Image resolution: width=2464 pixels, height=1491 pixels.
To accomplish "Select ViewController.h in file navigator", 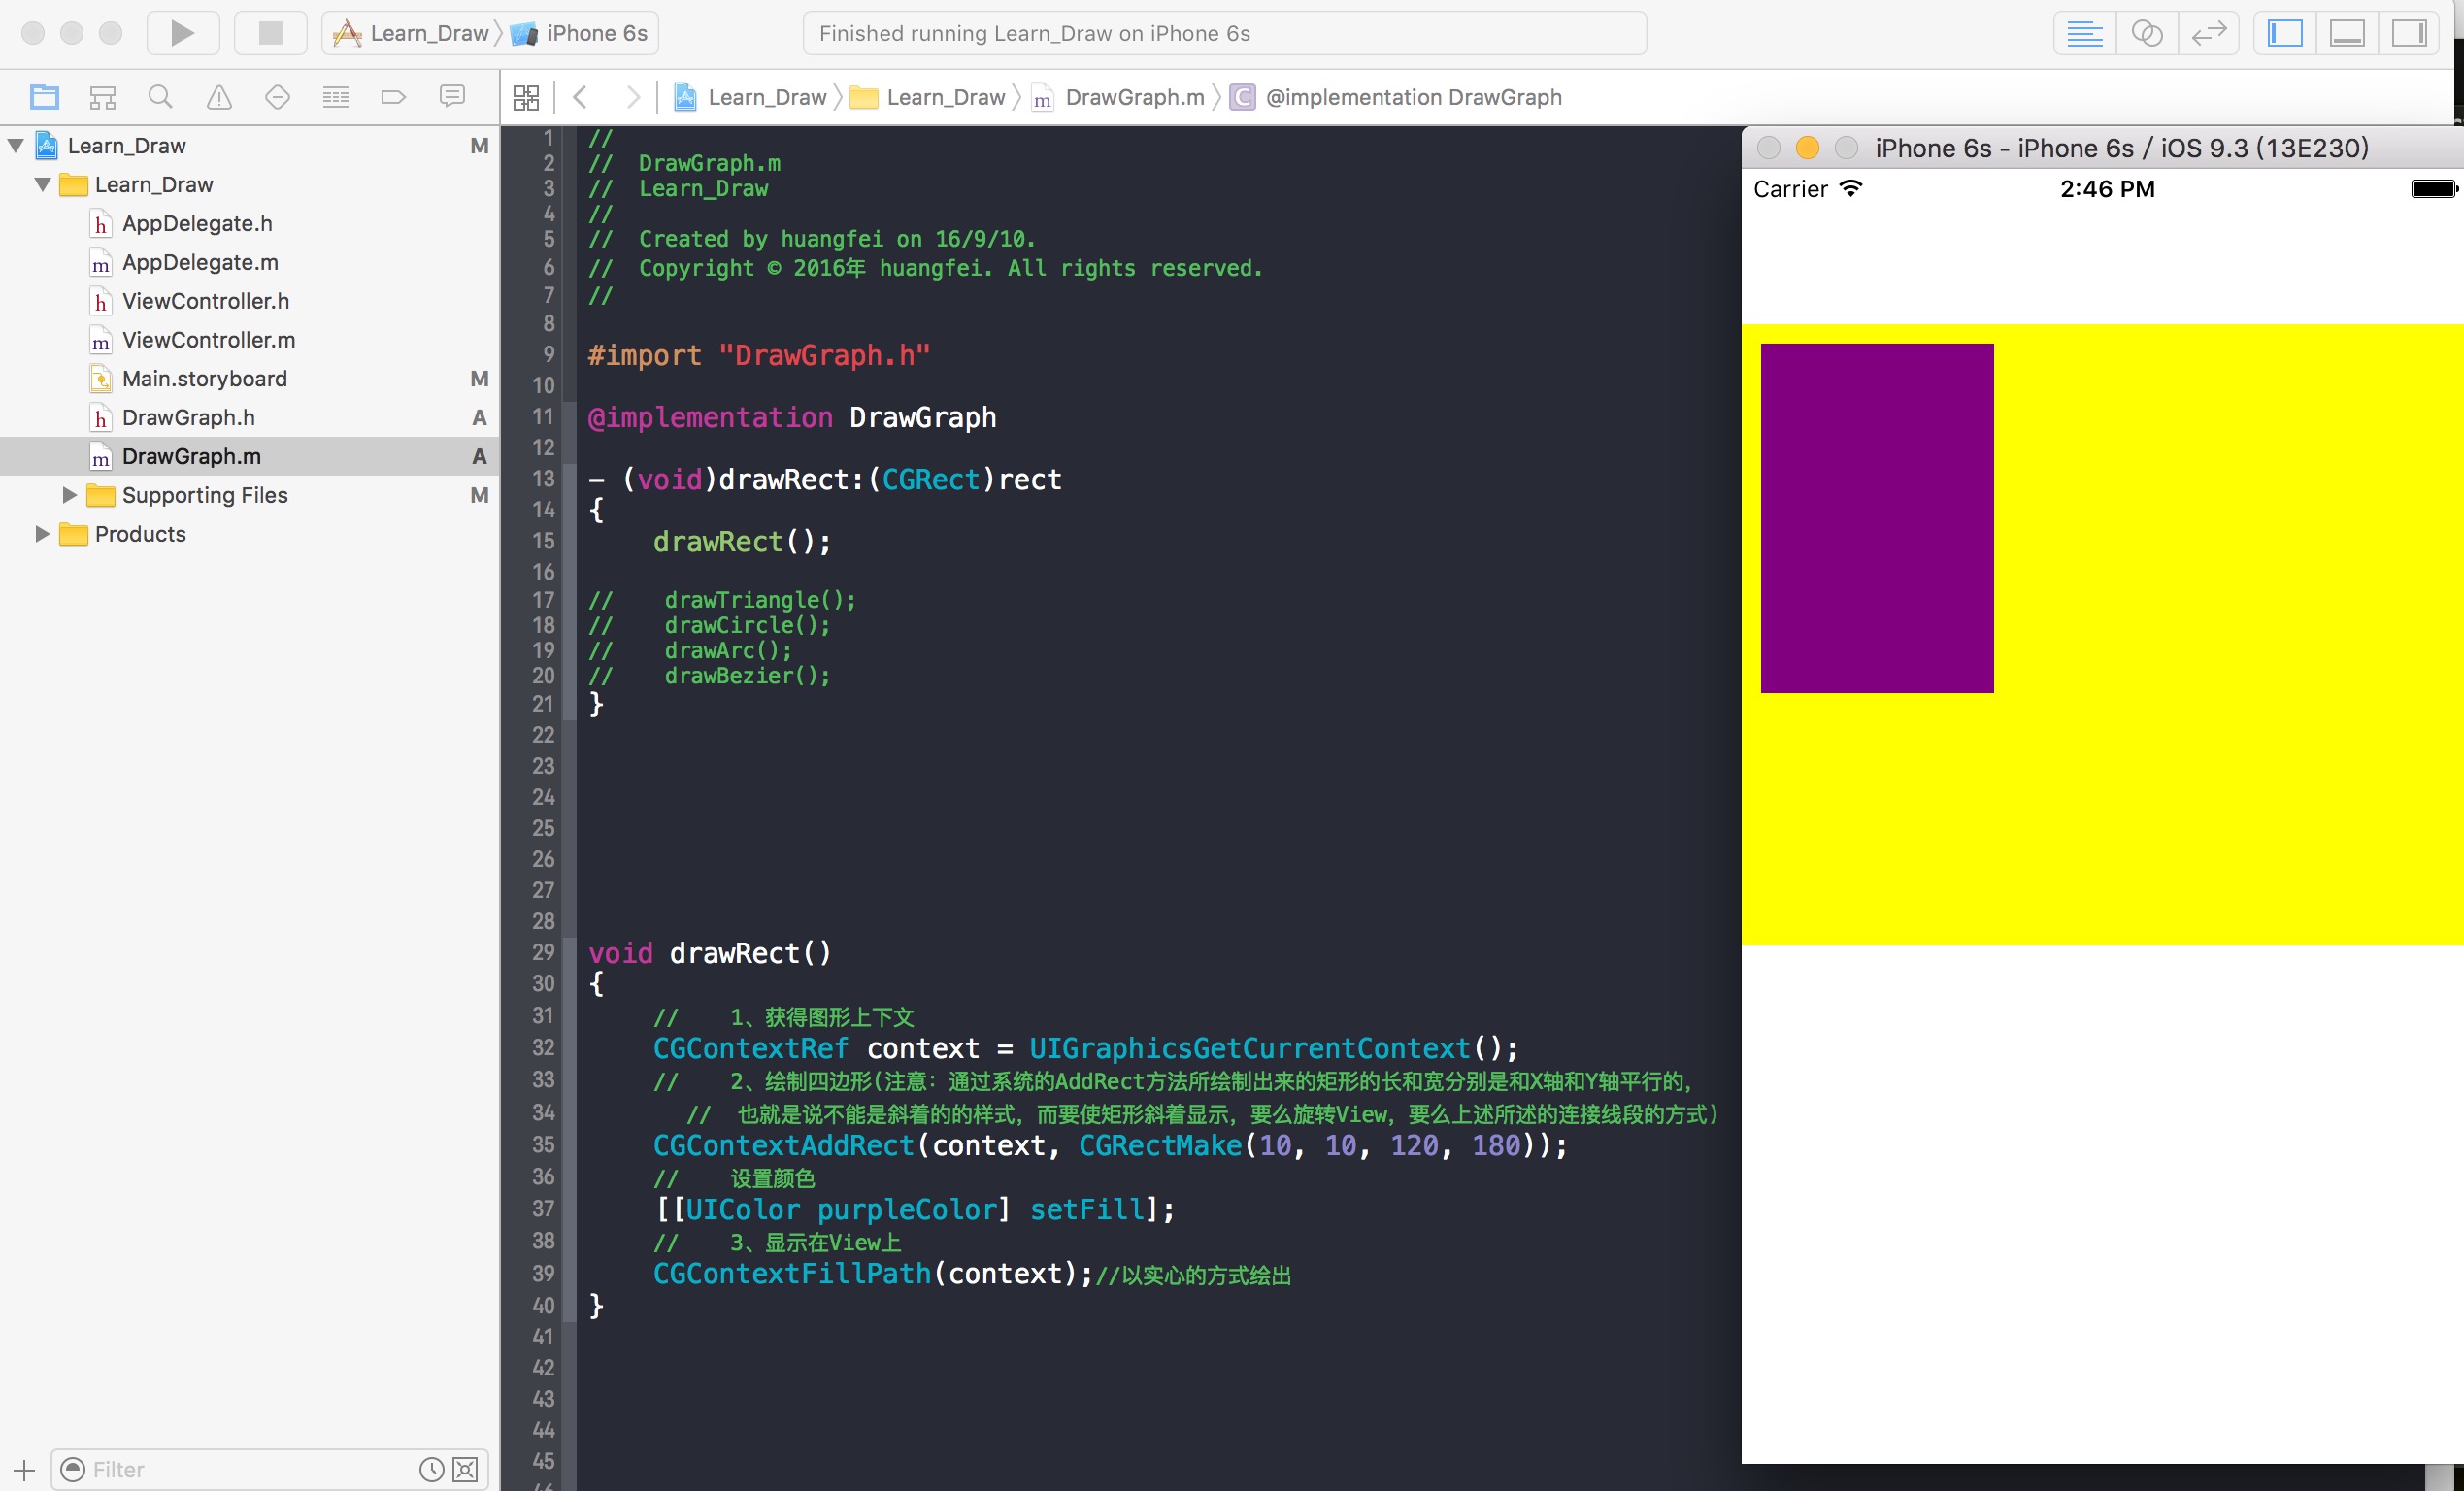I will point(208,299).
